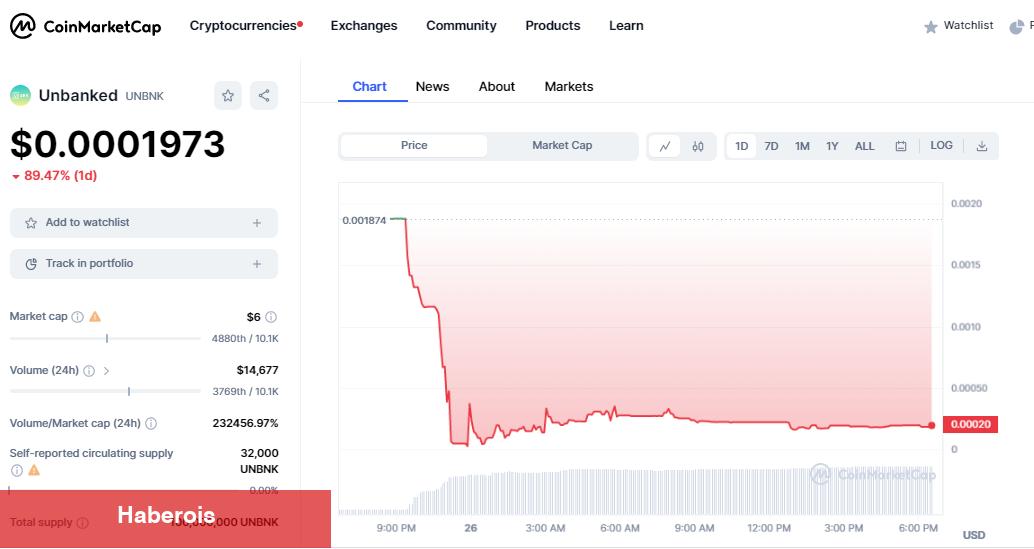The width and height of the screenshot is (1034, 549).
Task: Set chart range to 1Y
Action: coord(832,146)
